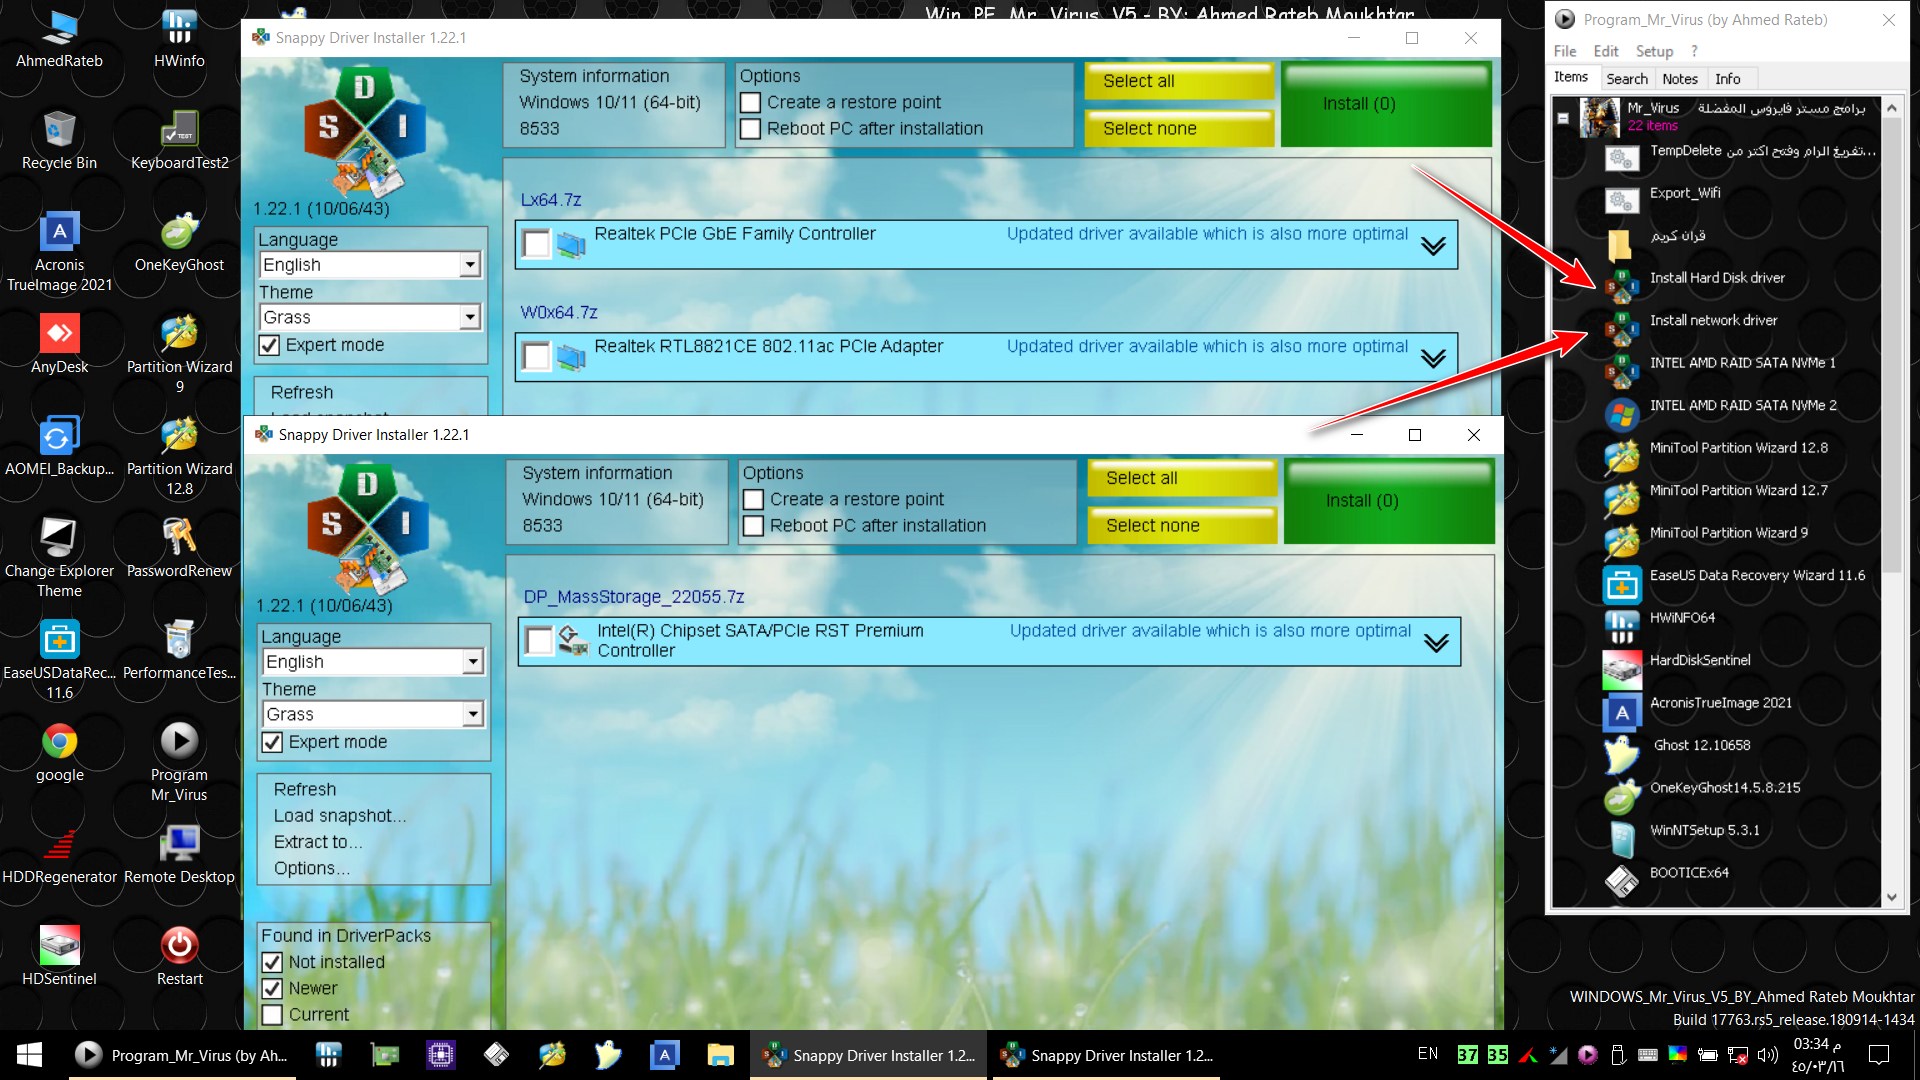Open Remote Desktop desktop icon
The width and height of the screenshot is (1920, 1080).
pyautogui.click(x=179, y=854)
